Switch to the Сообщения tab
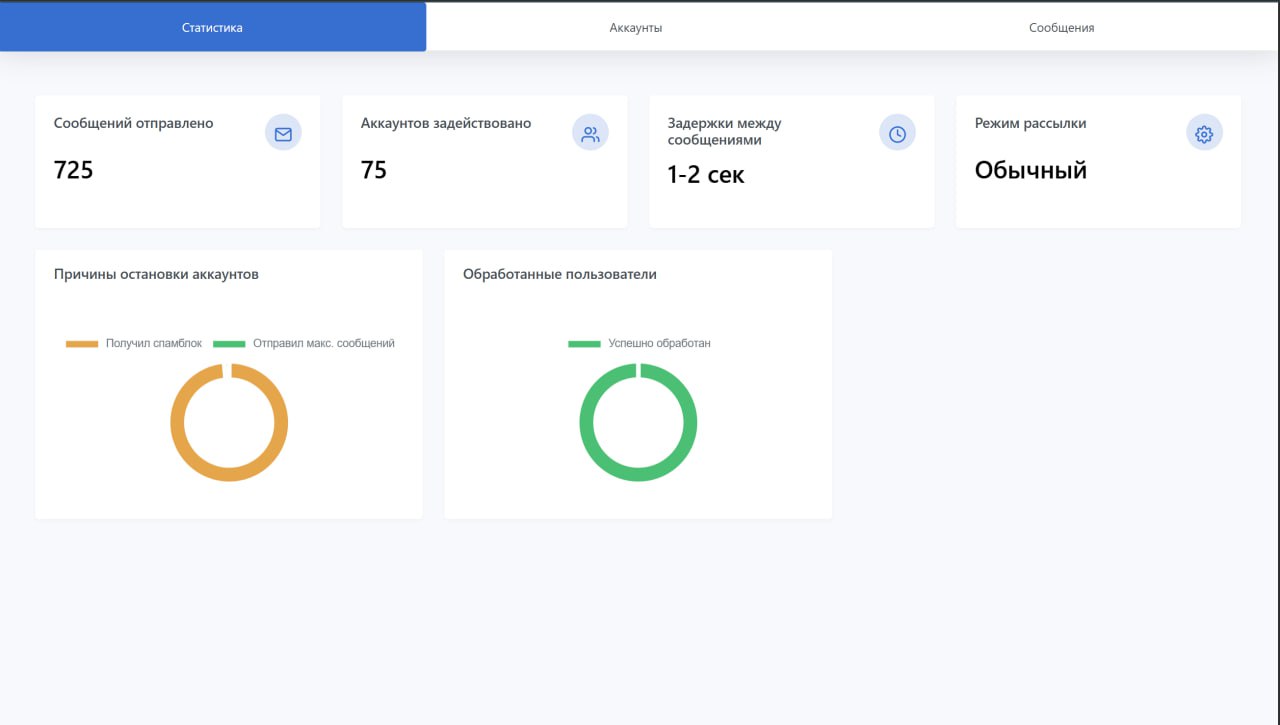 pos(1061,27)
